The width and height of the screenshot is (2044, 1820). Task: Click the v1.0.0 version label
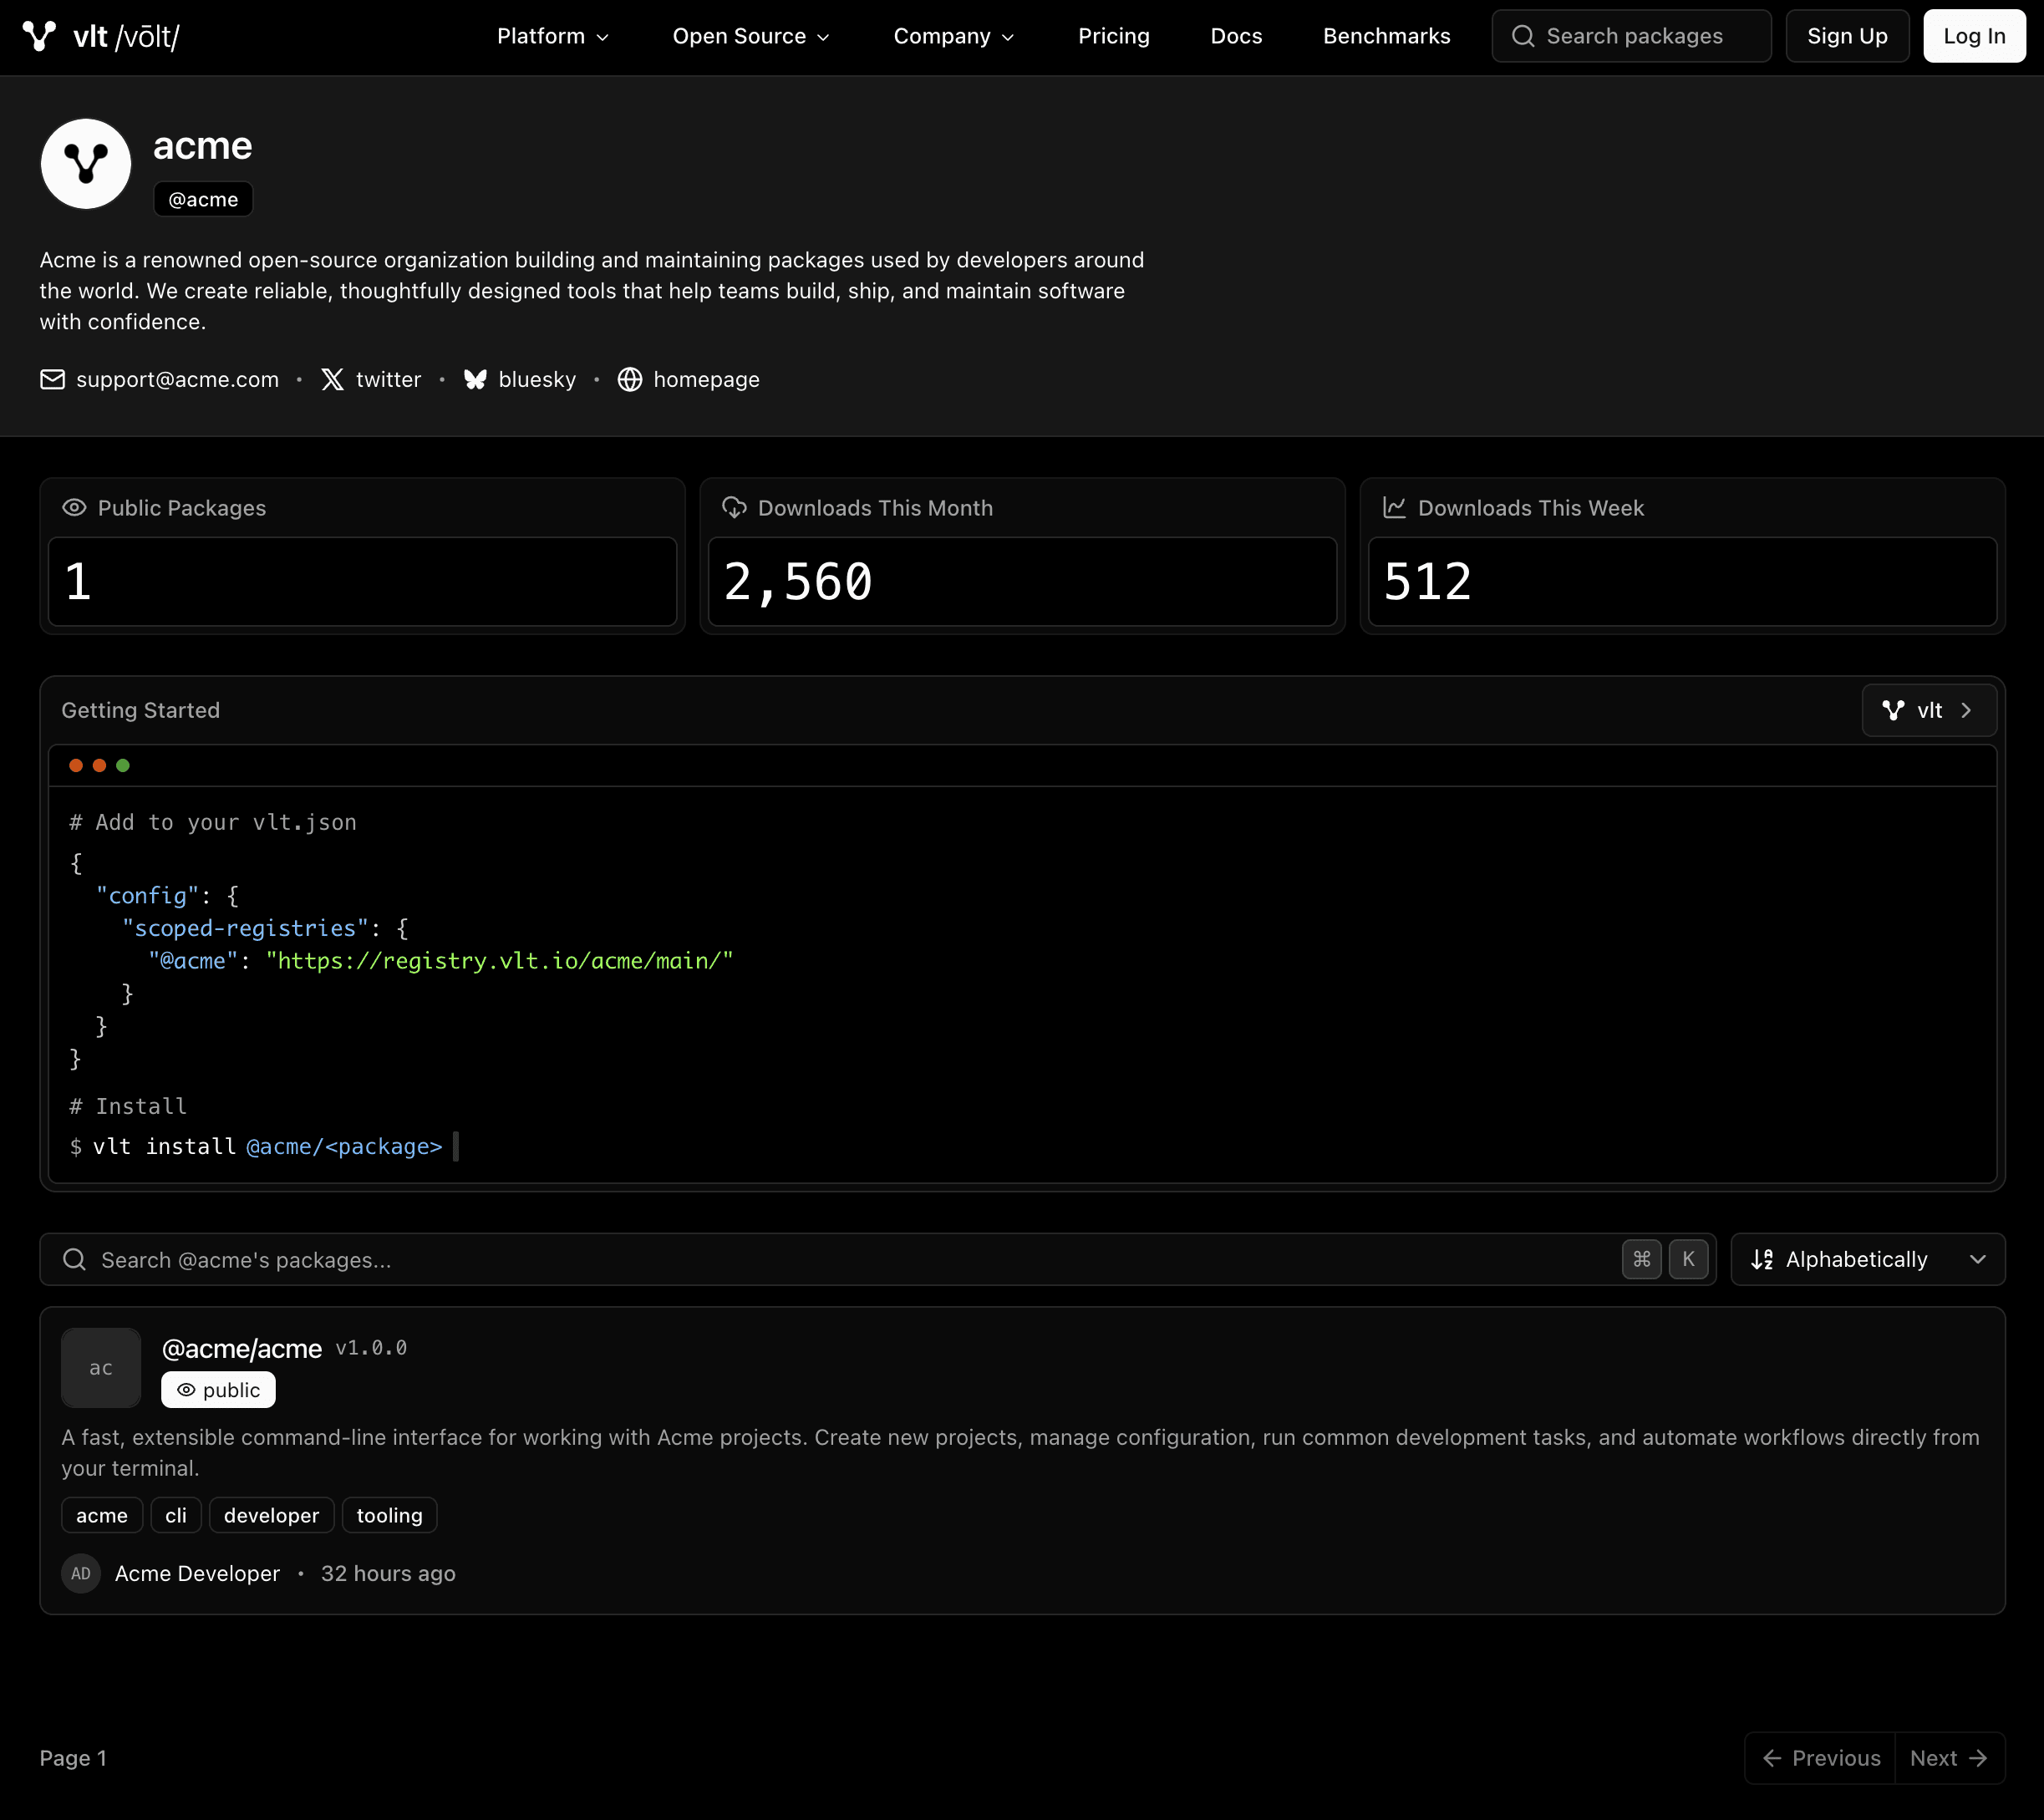pos(371,1348)
